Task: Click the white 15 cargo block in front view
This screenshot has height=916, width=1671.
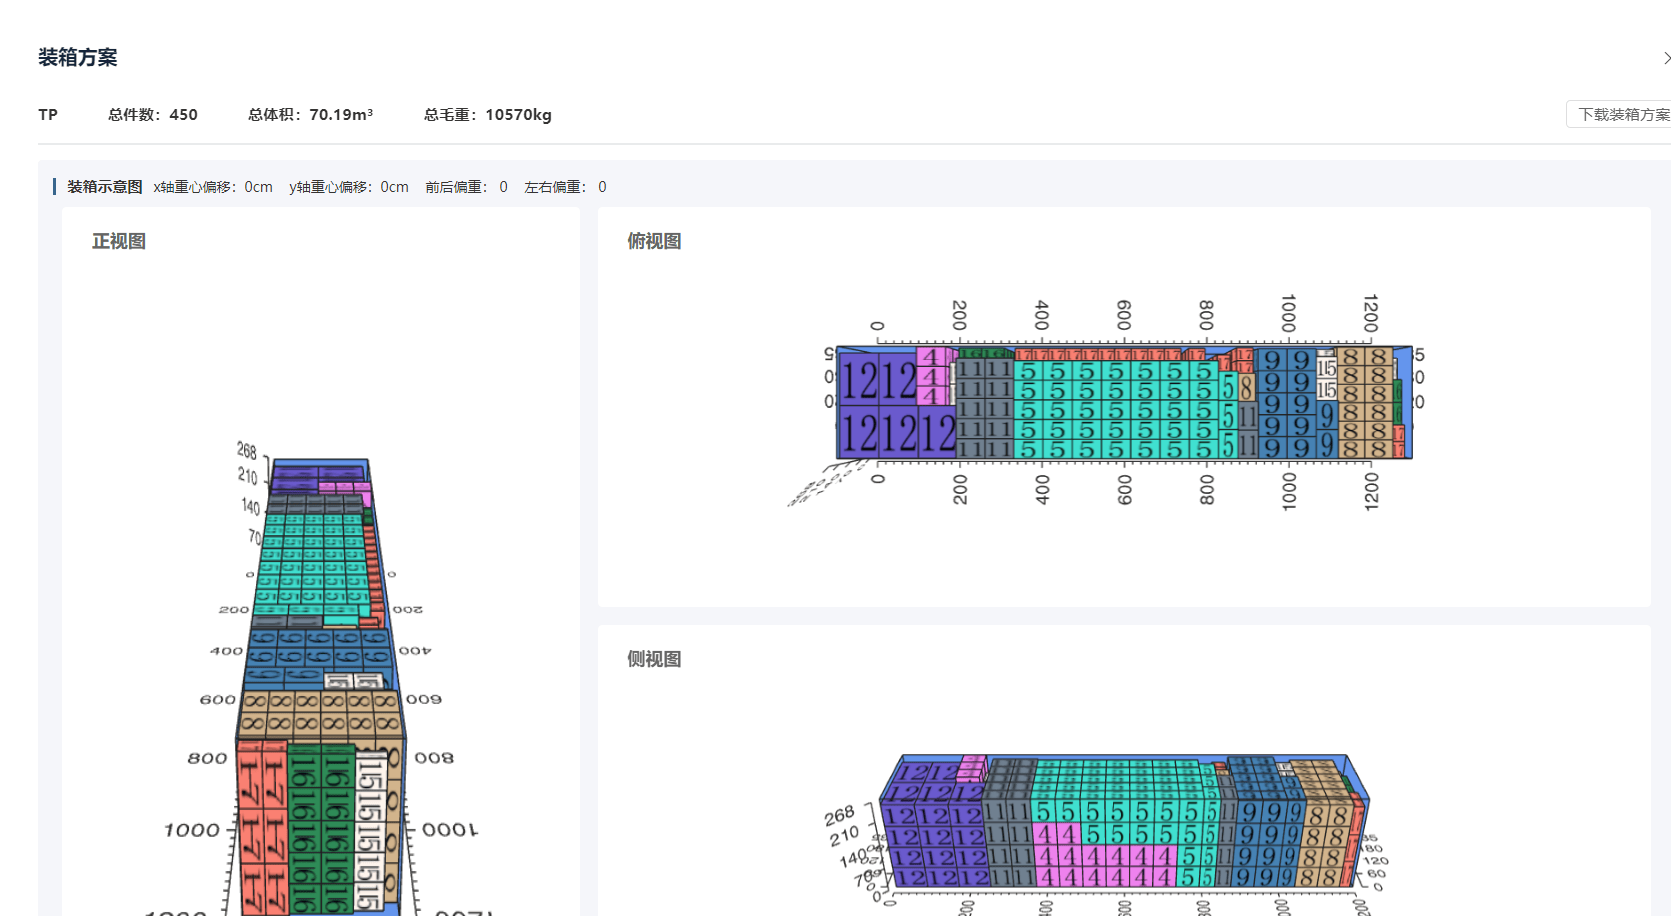Action: coord(370,832)
